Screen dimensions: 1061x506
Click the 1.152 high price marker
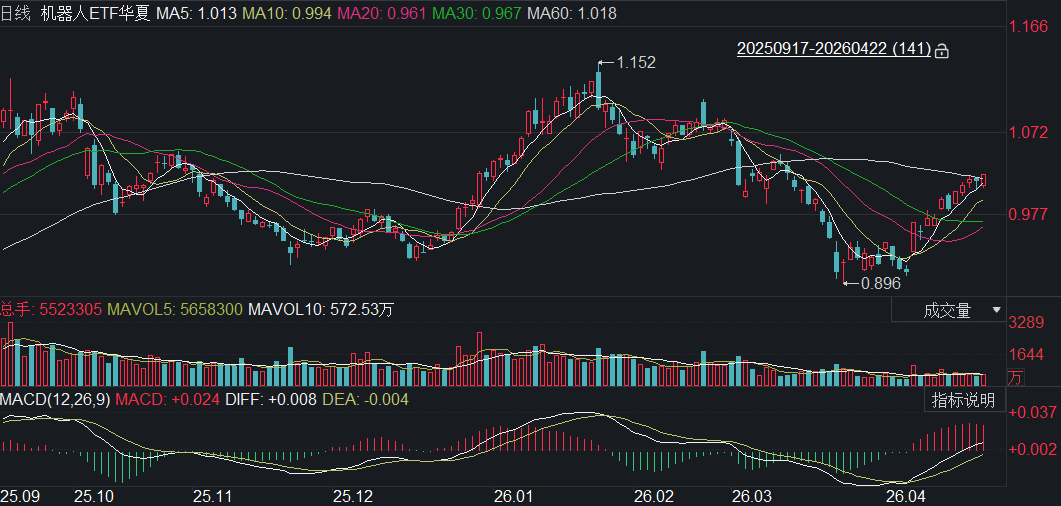coord(635,62)
